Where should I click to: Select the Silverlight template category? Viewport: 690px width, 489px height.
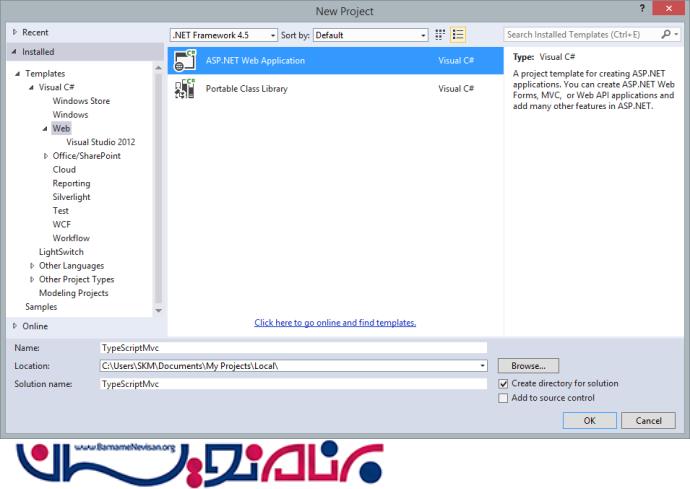(71, 197)
